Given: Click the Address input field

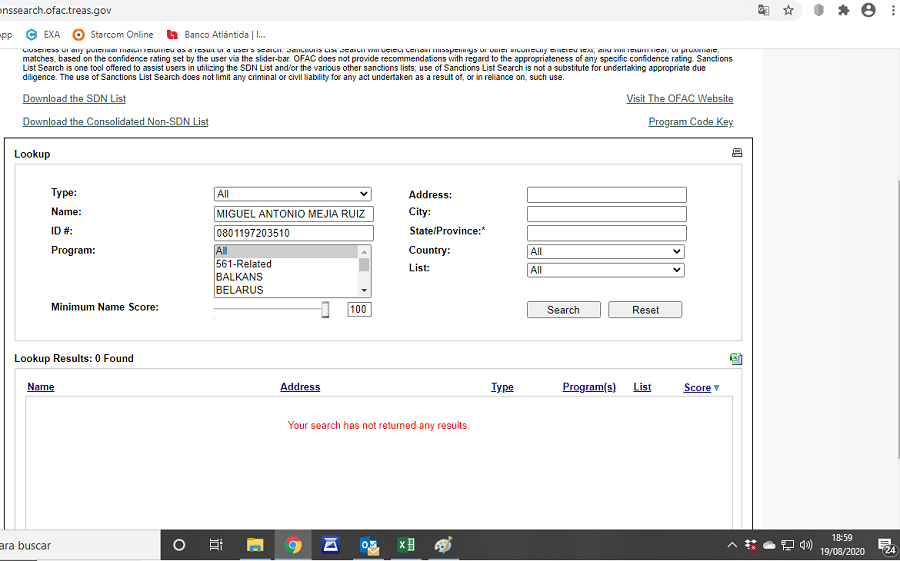Looking at the screenshot, I should point(606,195).
